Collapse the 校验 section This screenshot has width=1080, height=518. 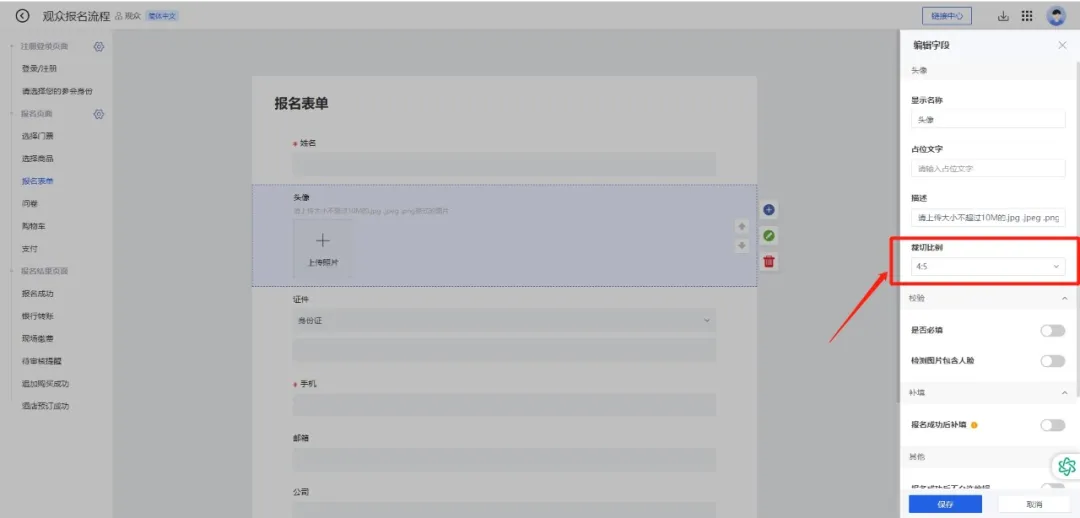coord(1063,299)
